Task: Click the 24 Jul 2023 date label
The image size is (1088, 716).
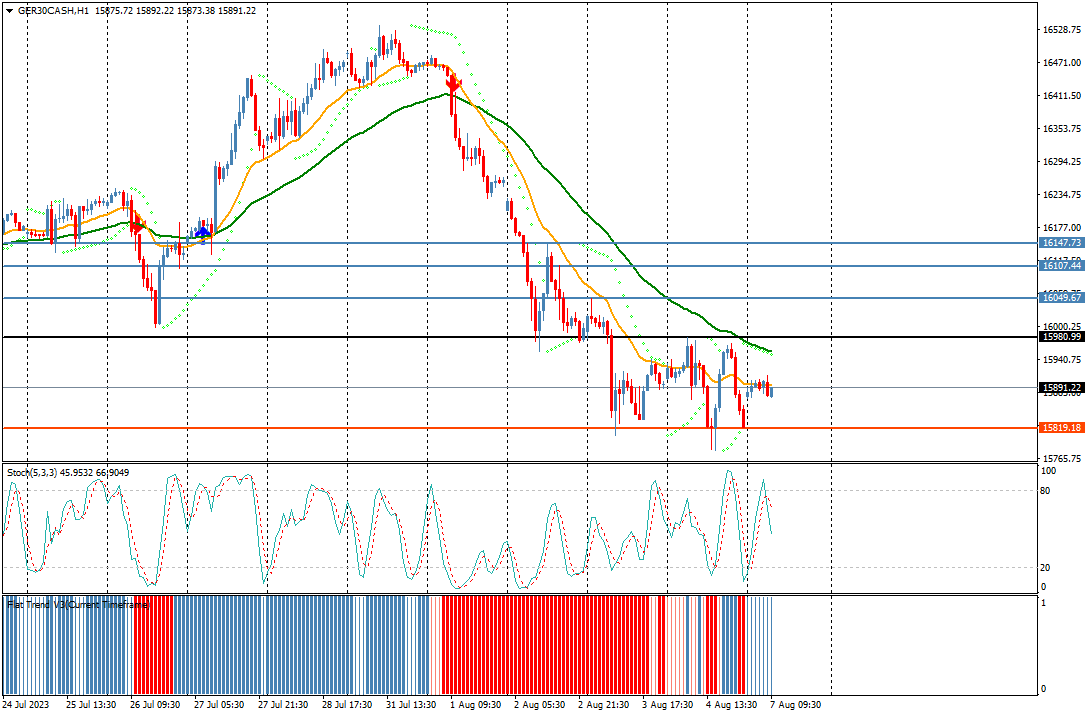Action: [26, 704]
